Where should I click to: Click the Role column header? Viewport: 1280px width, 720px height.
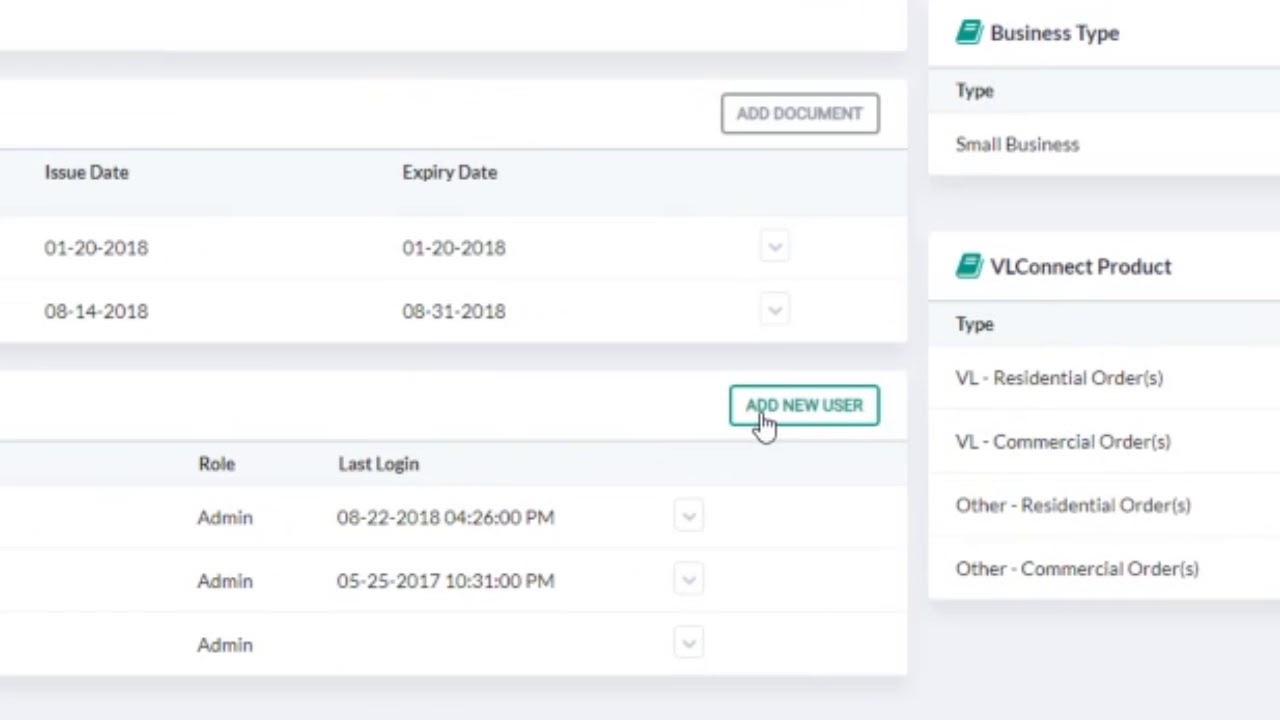pos(216,464)
